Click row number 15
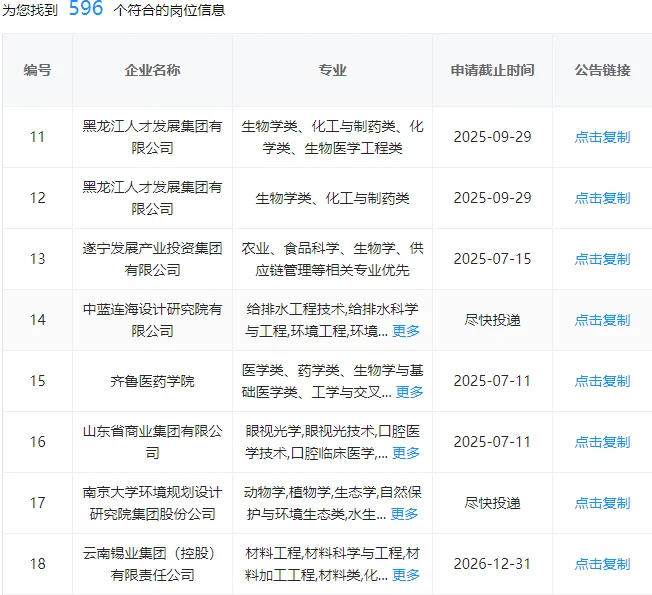 coord(37,381)
